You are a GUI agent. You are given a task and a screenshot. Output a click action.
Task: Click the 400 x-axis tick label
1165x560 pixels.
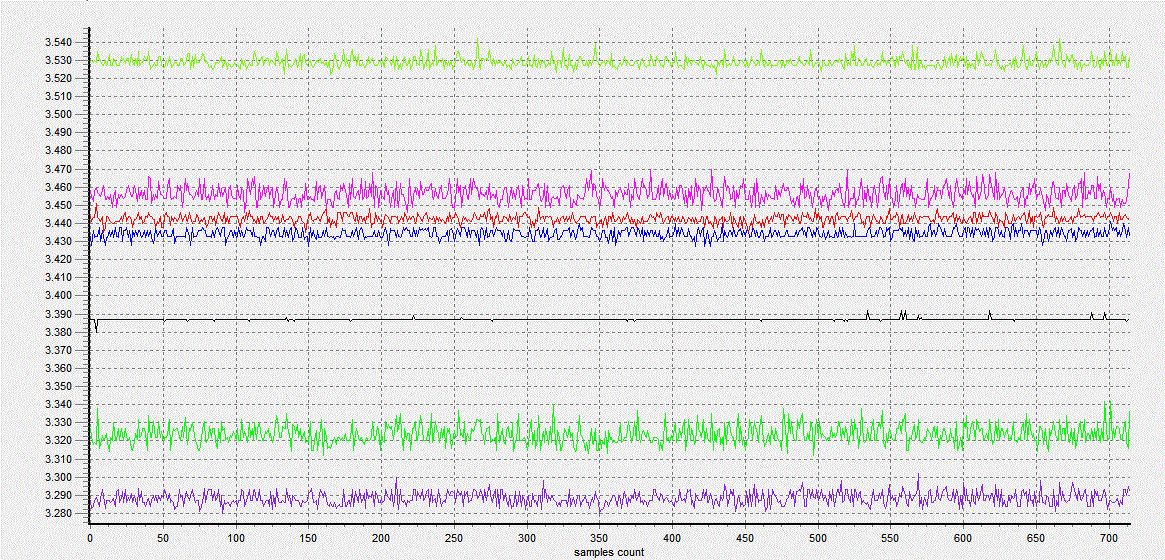[x=672, y=538]
